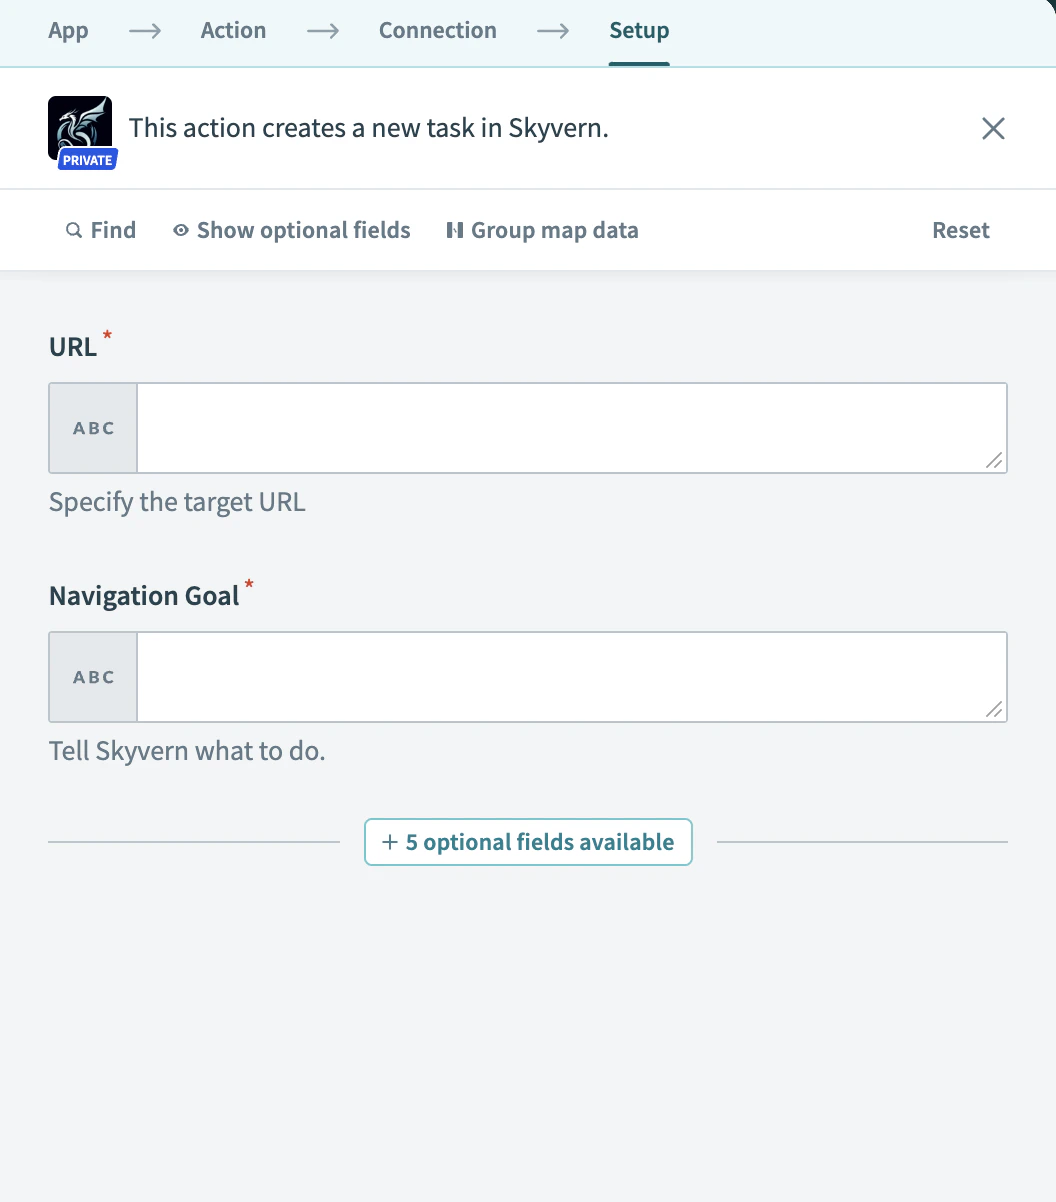Click the Find search icon

tap(73, 230)
